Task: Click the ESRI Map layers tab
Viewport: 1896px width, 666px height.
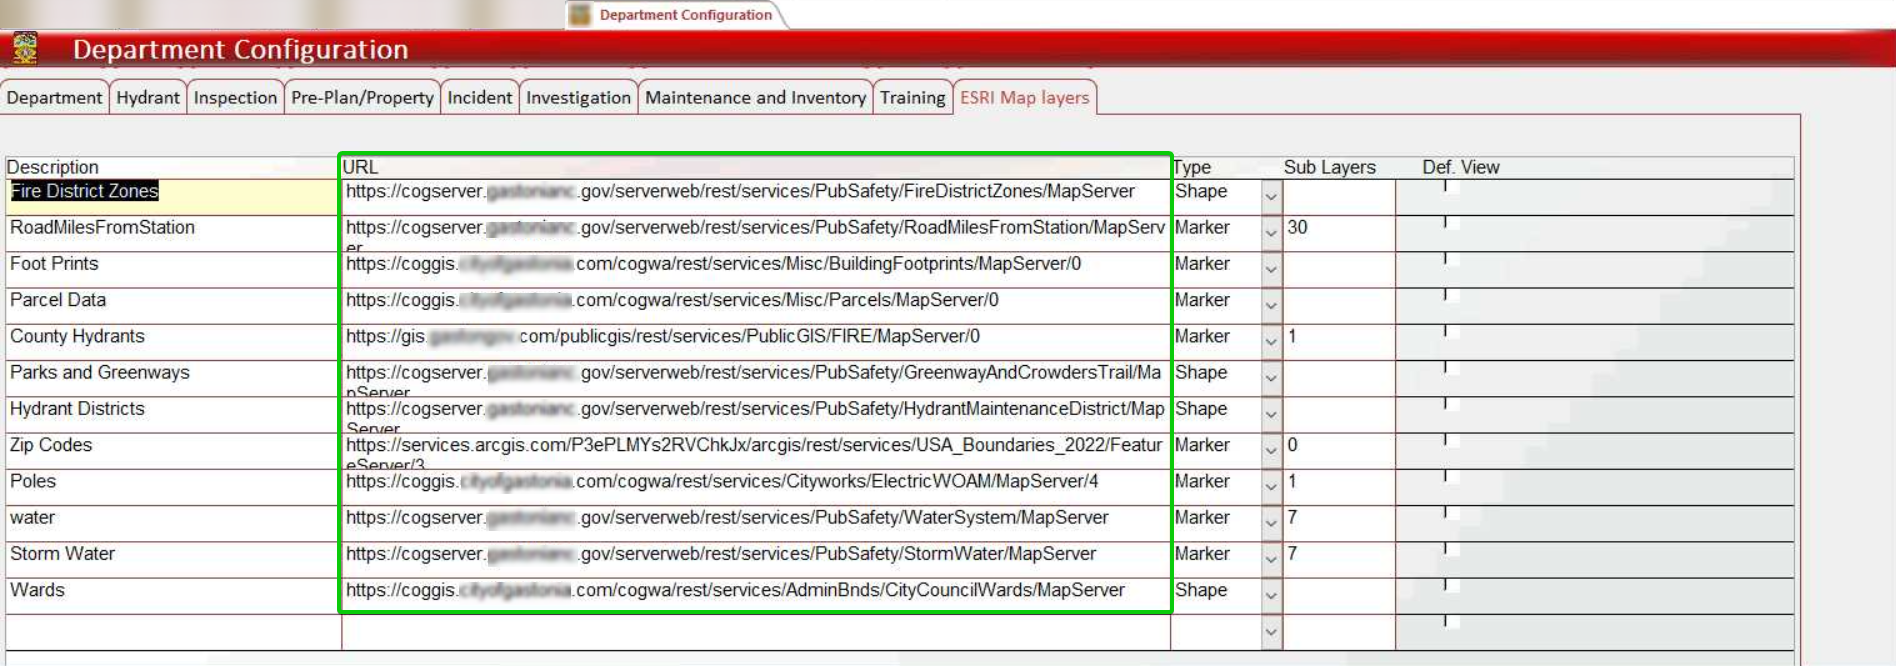Action: [1025, 97]
